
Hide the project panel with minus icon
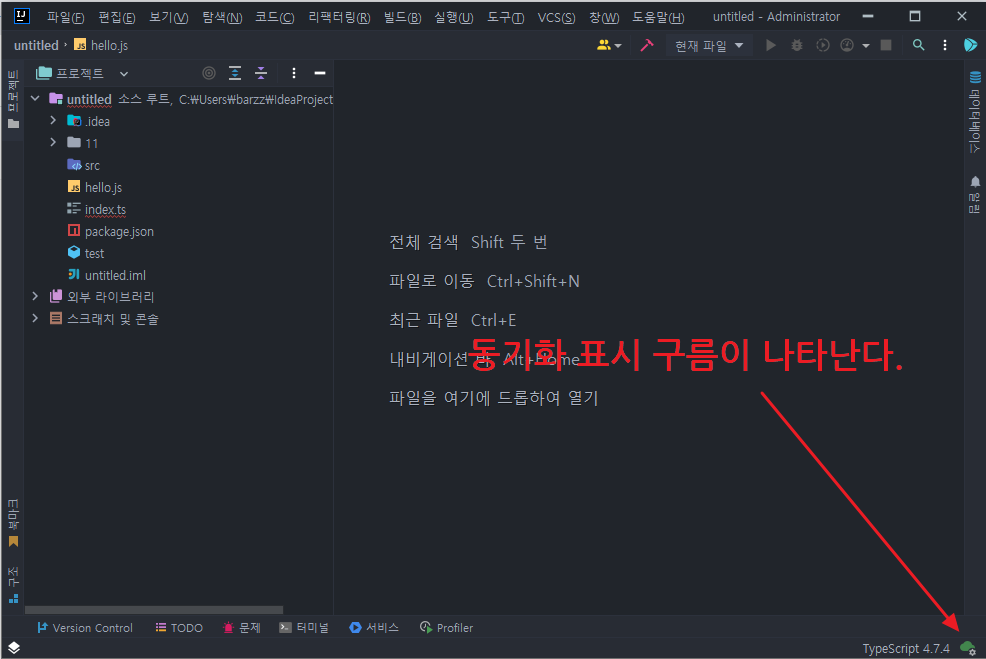[319, 74]
